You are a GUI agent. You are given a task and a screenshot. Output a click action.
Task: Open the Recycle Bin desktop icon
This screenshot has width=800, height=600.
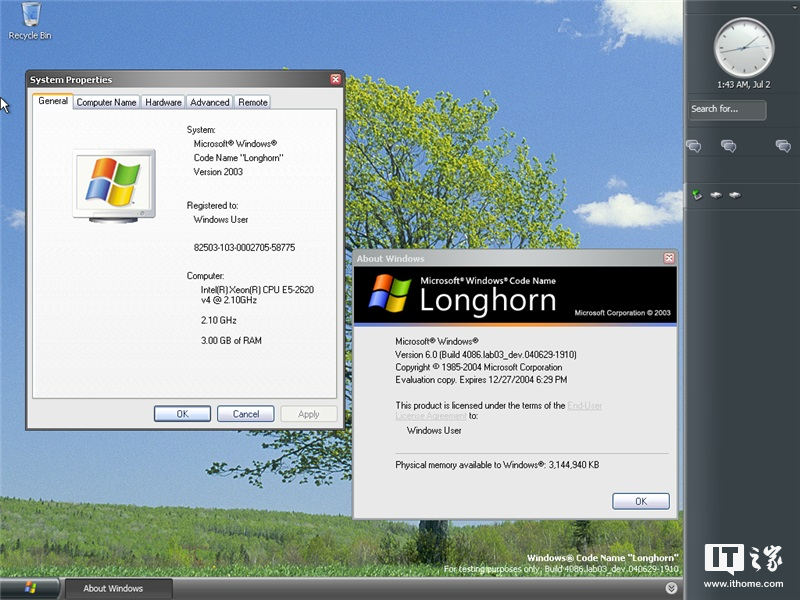pyautogui.click(x=30, y=21)
